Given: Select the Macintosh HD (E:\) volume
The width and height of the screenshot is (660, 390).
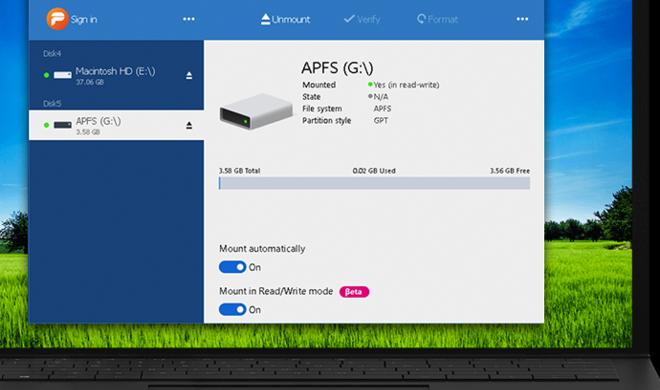Looking at the screenshot, I should coord(116,75).
